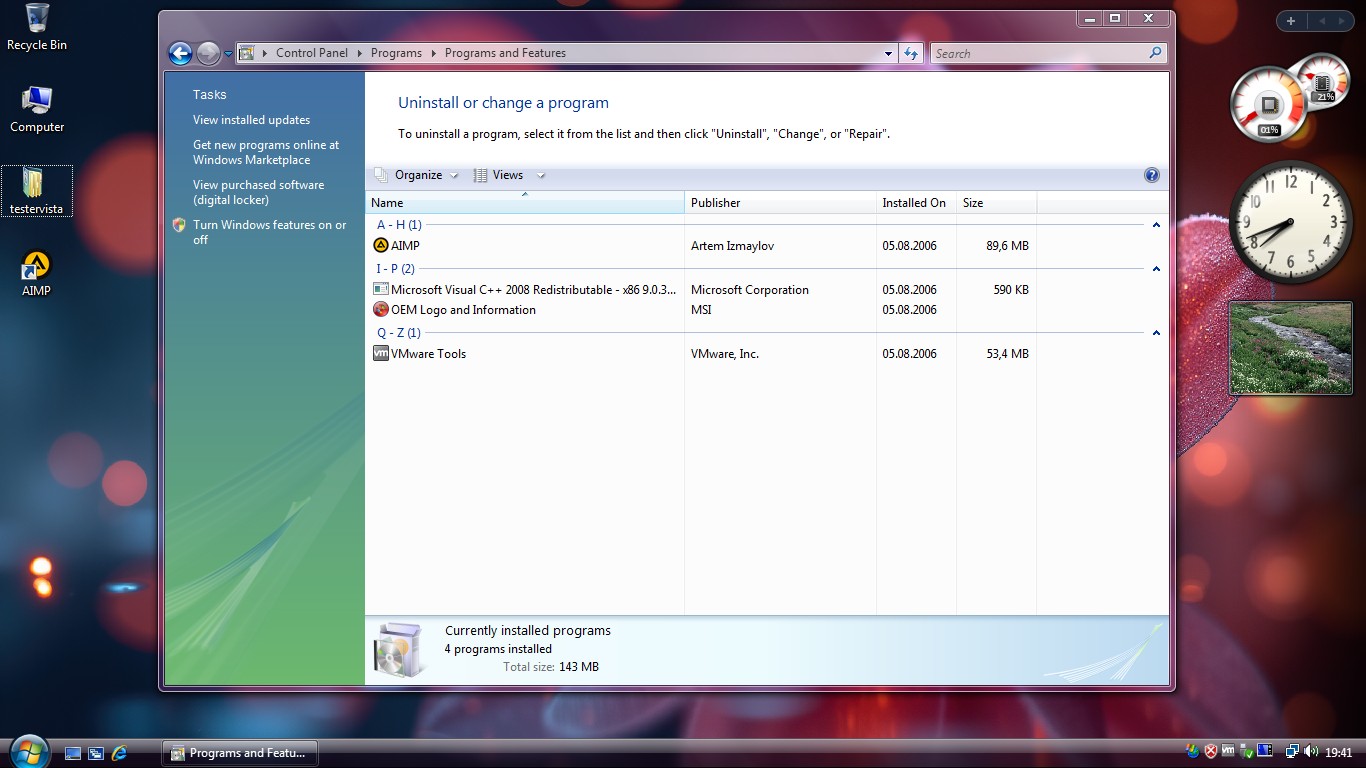Open the AIMP desktop shortcut
The image size is (1366, 768).
(36, 274)
